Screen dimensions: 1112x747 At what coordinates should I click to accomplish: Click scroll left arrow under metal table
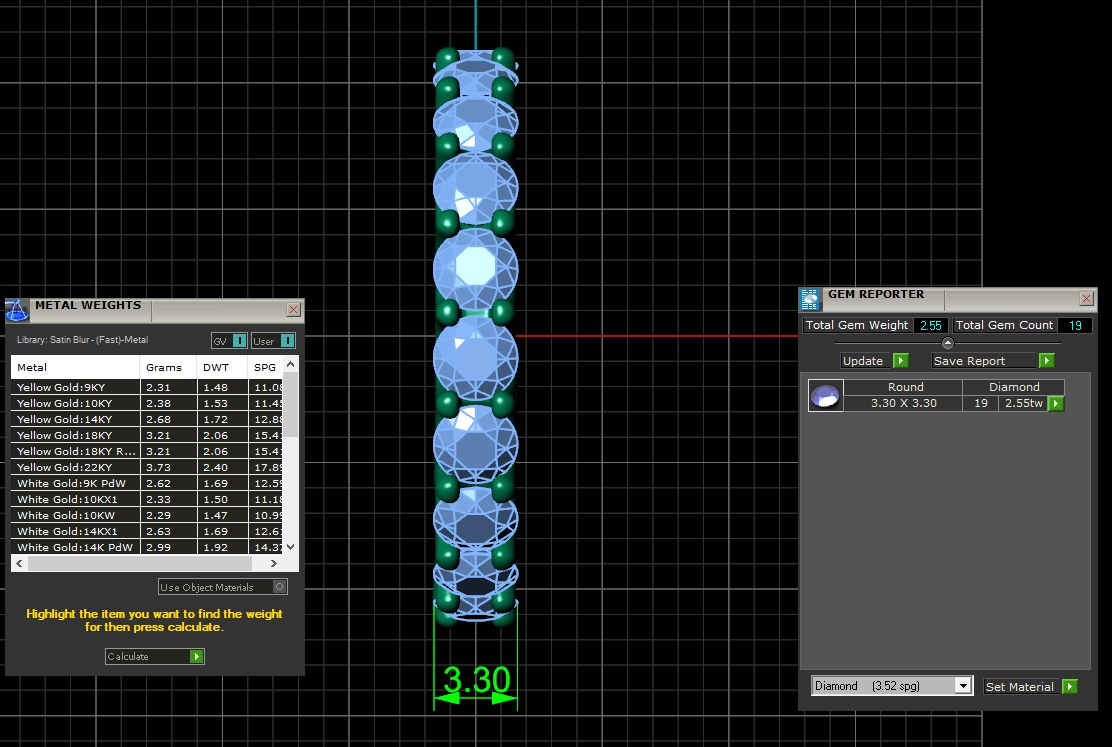click(20, 563)
